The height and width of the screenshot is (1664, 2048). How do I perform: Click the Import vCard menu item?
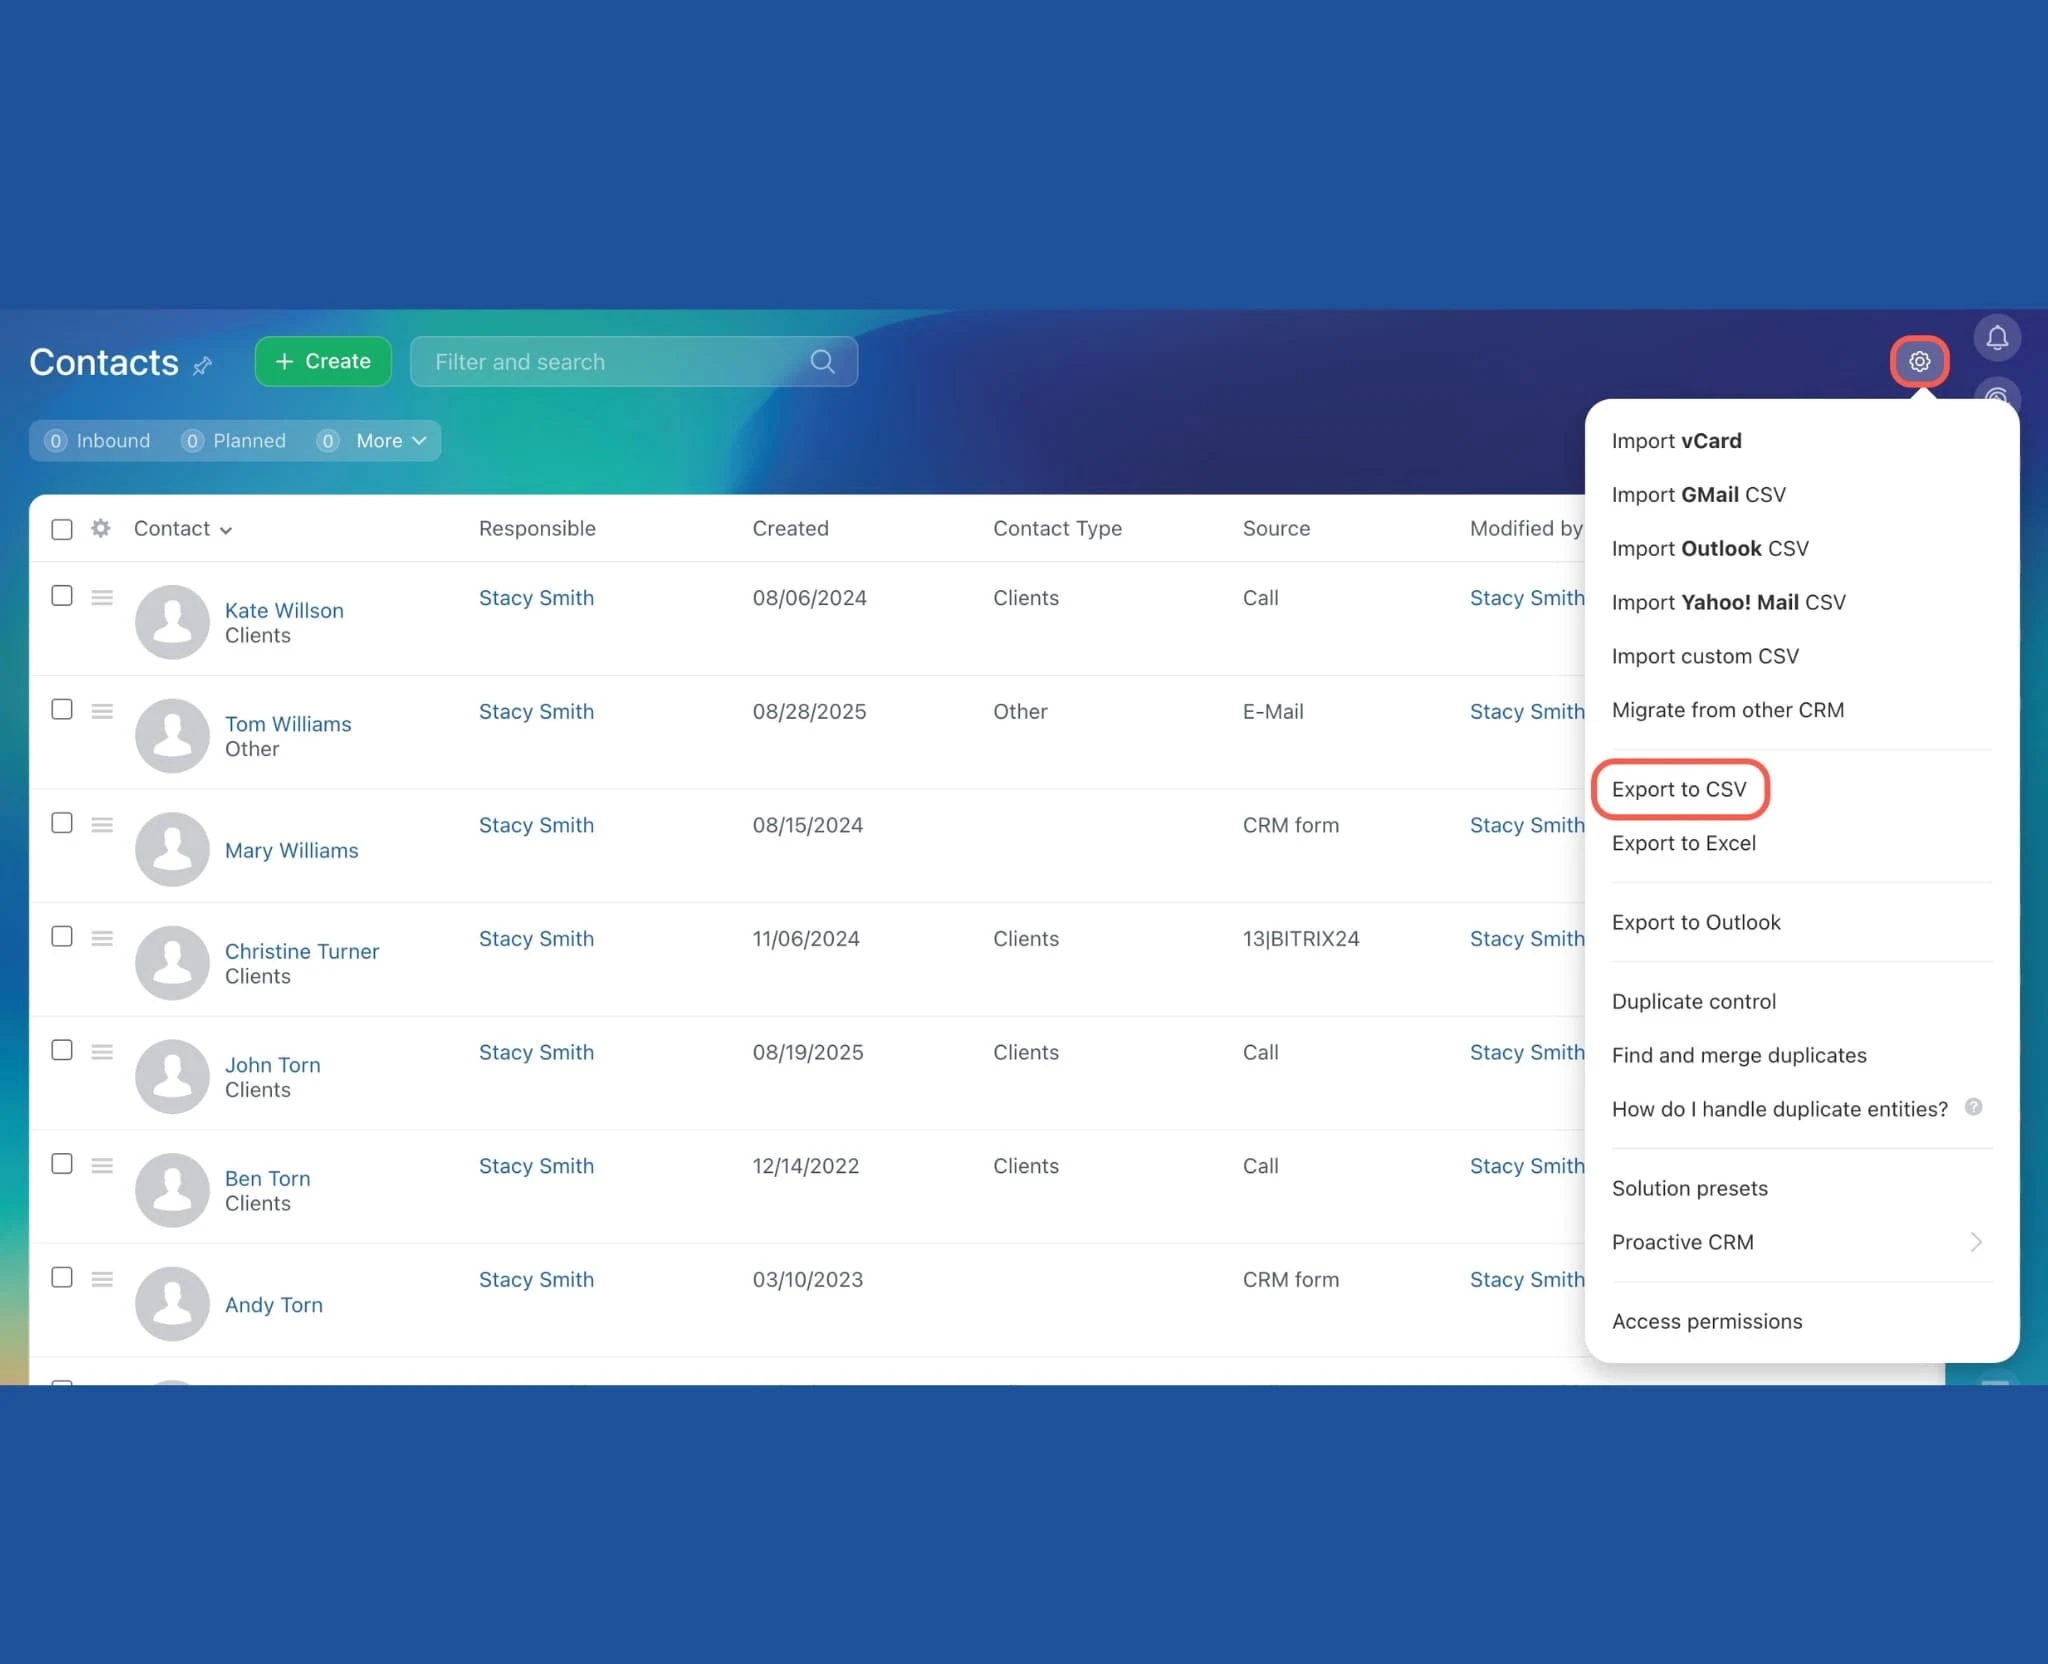pos(1676,440)
